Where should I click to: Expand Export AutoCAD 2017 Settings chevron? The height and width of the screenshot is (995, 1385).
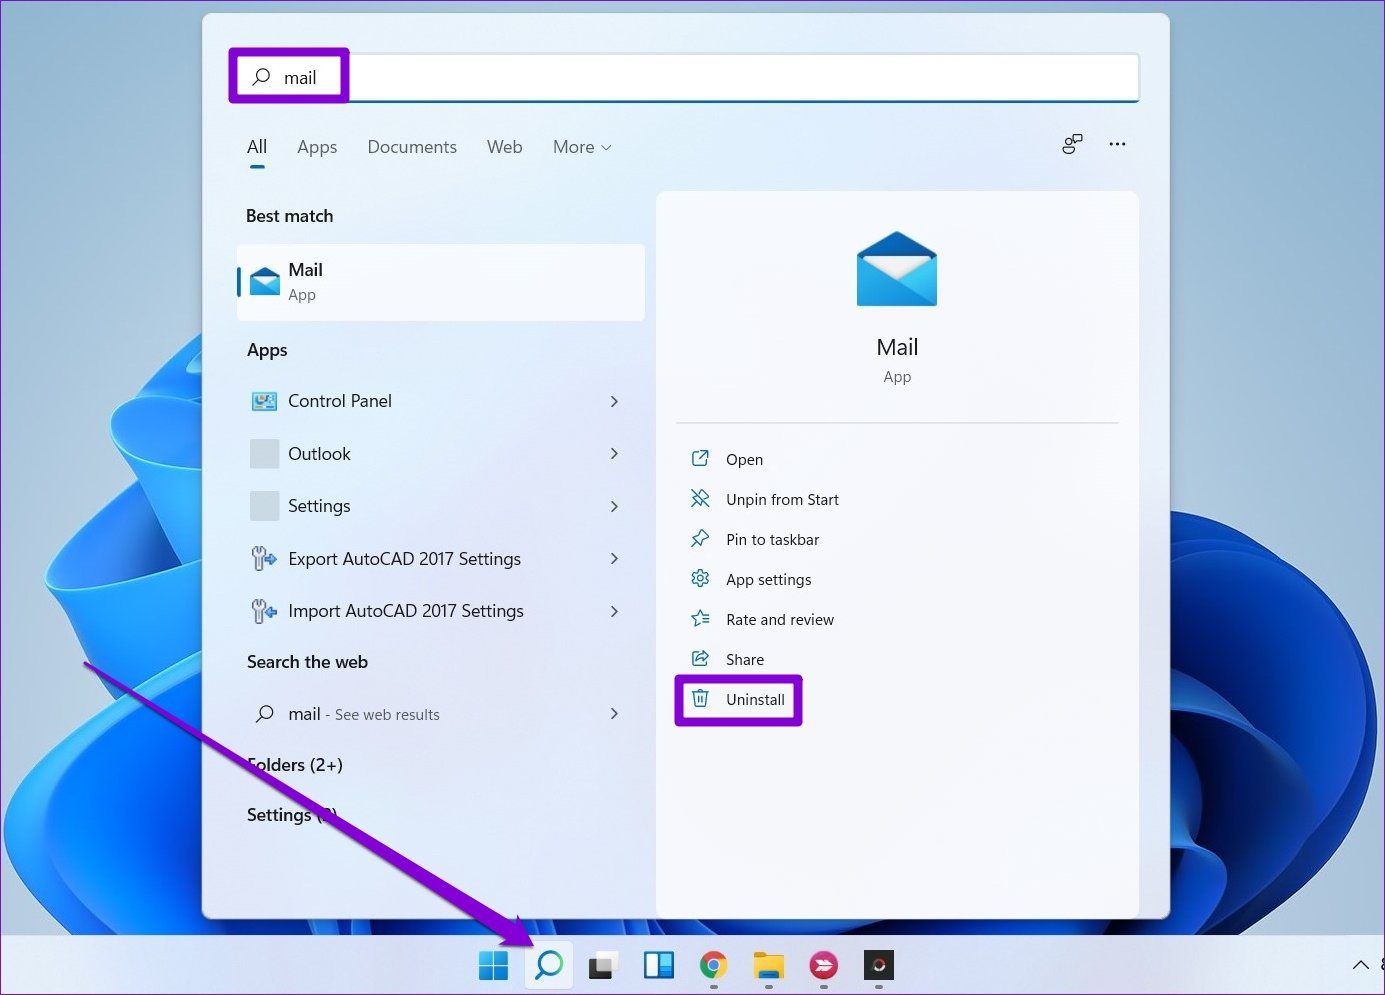(614, 558)
